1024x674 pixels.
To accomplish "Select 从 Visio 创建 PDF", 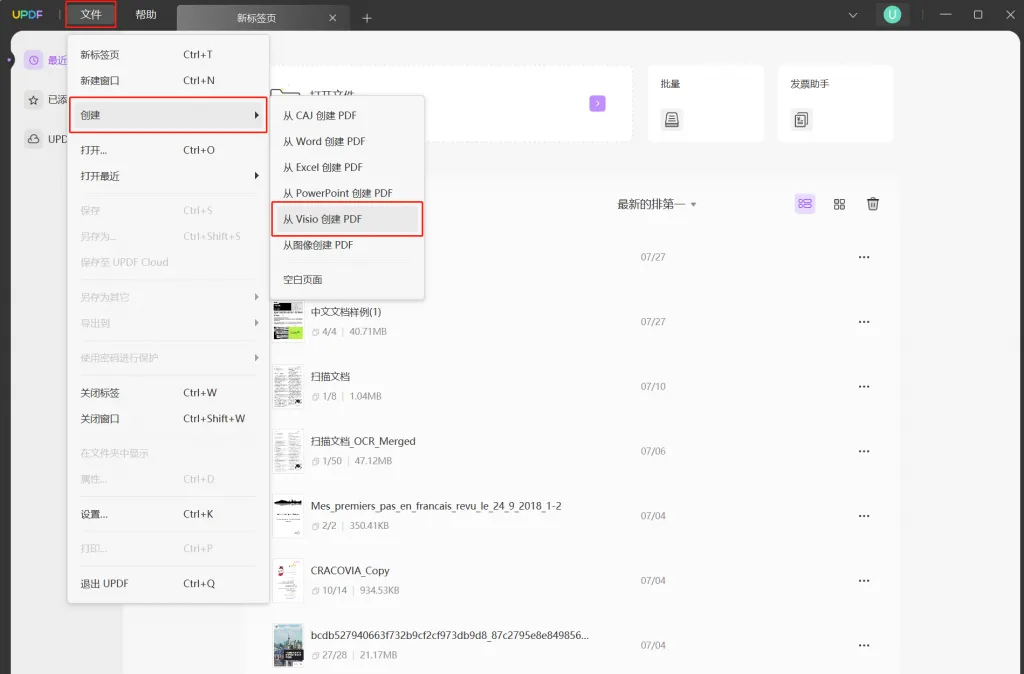I will tap(347, 219).
